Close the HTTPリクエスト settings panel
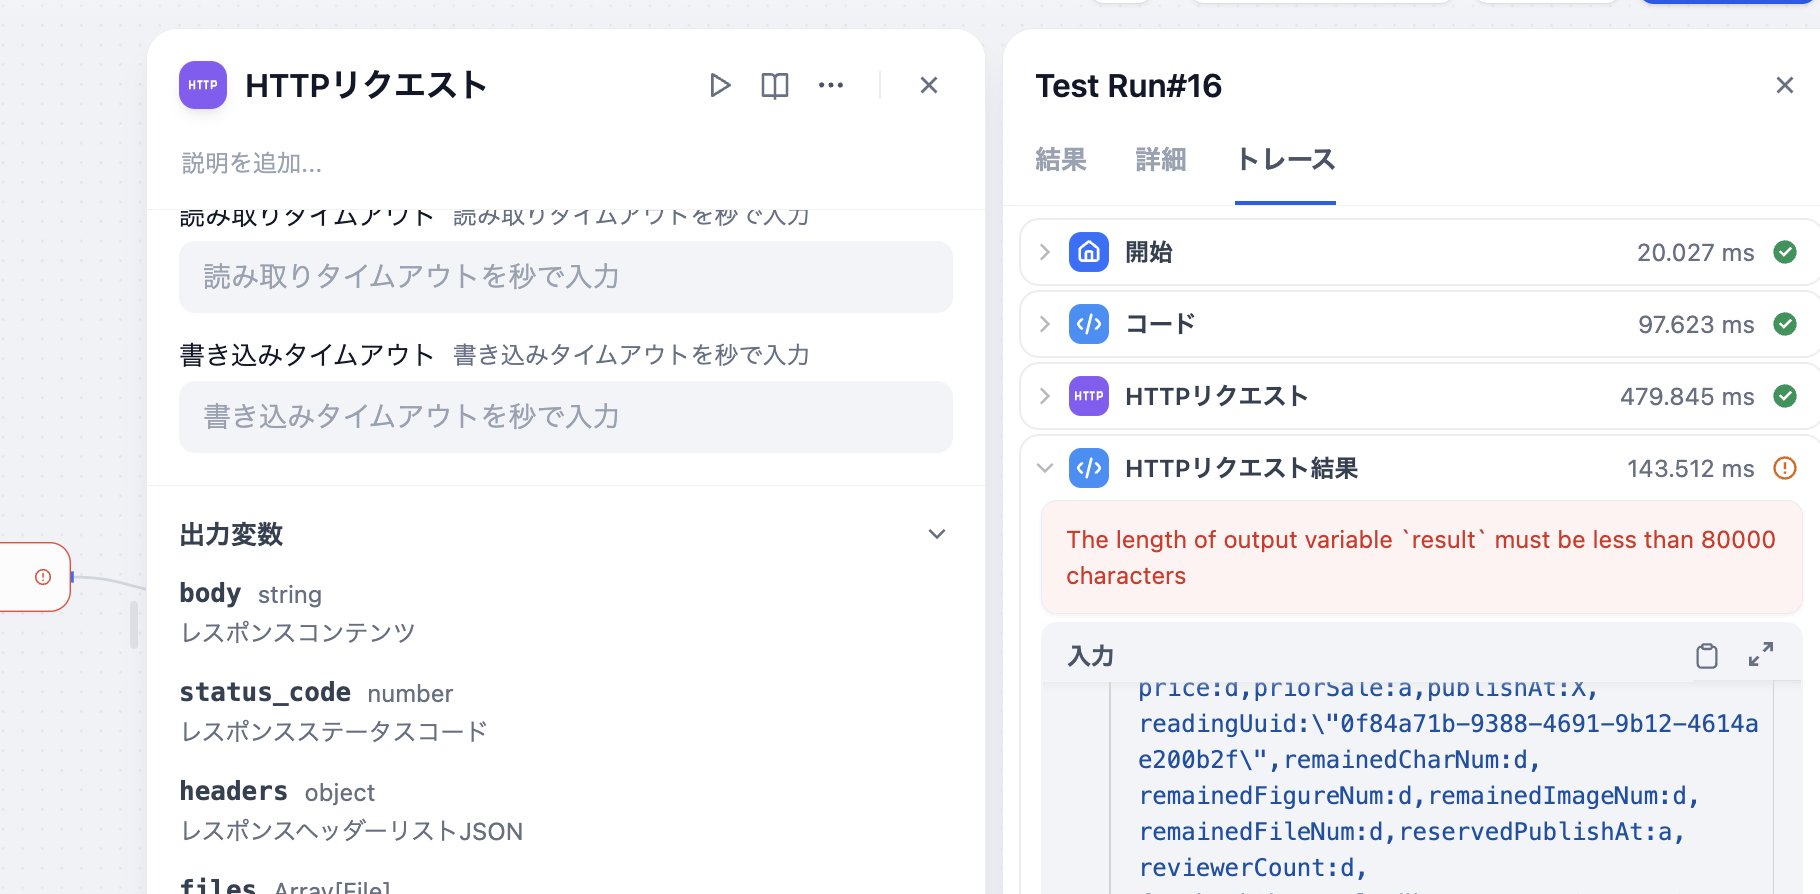 point(929,86)
